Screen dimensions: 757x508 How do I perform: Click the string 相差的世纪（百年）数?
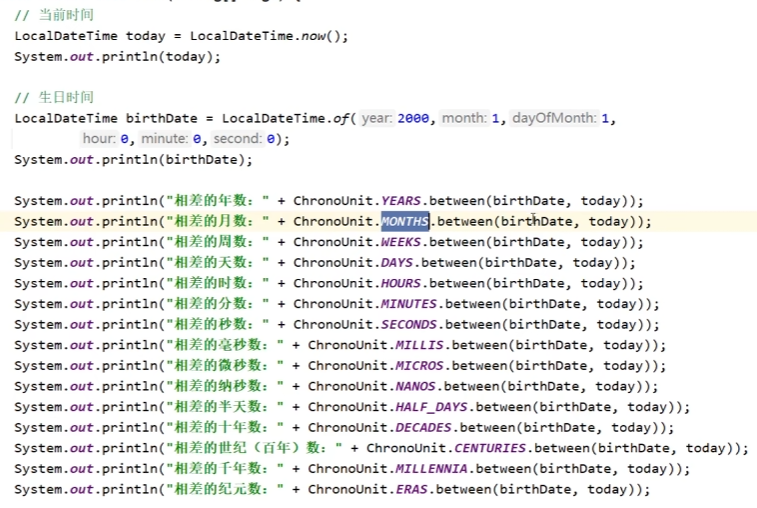(254, 448)
